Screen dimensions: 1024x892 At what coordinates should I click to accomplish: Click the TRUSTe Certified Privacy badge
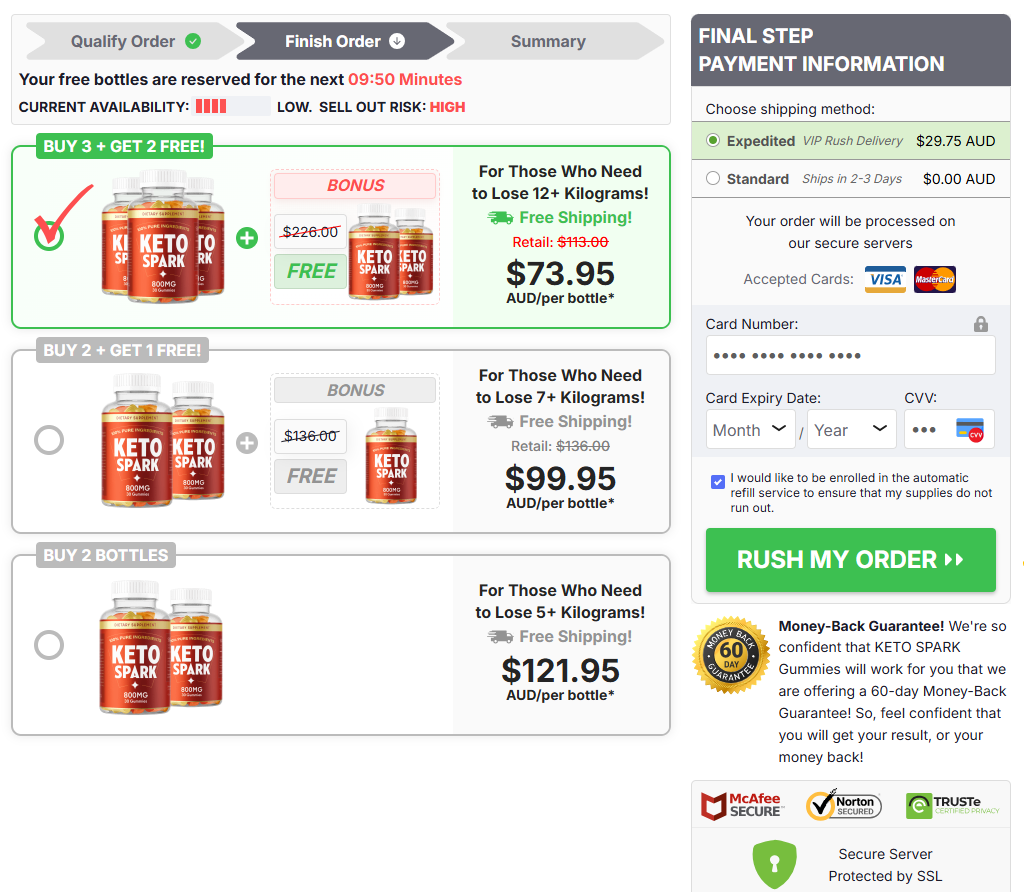[x=950, y=805]
